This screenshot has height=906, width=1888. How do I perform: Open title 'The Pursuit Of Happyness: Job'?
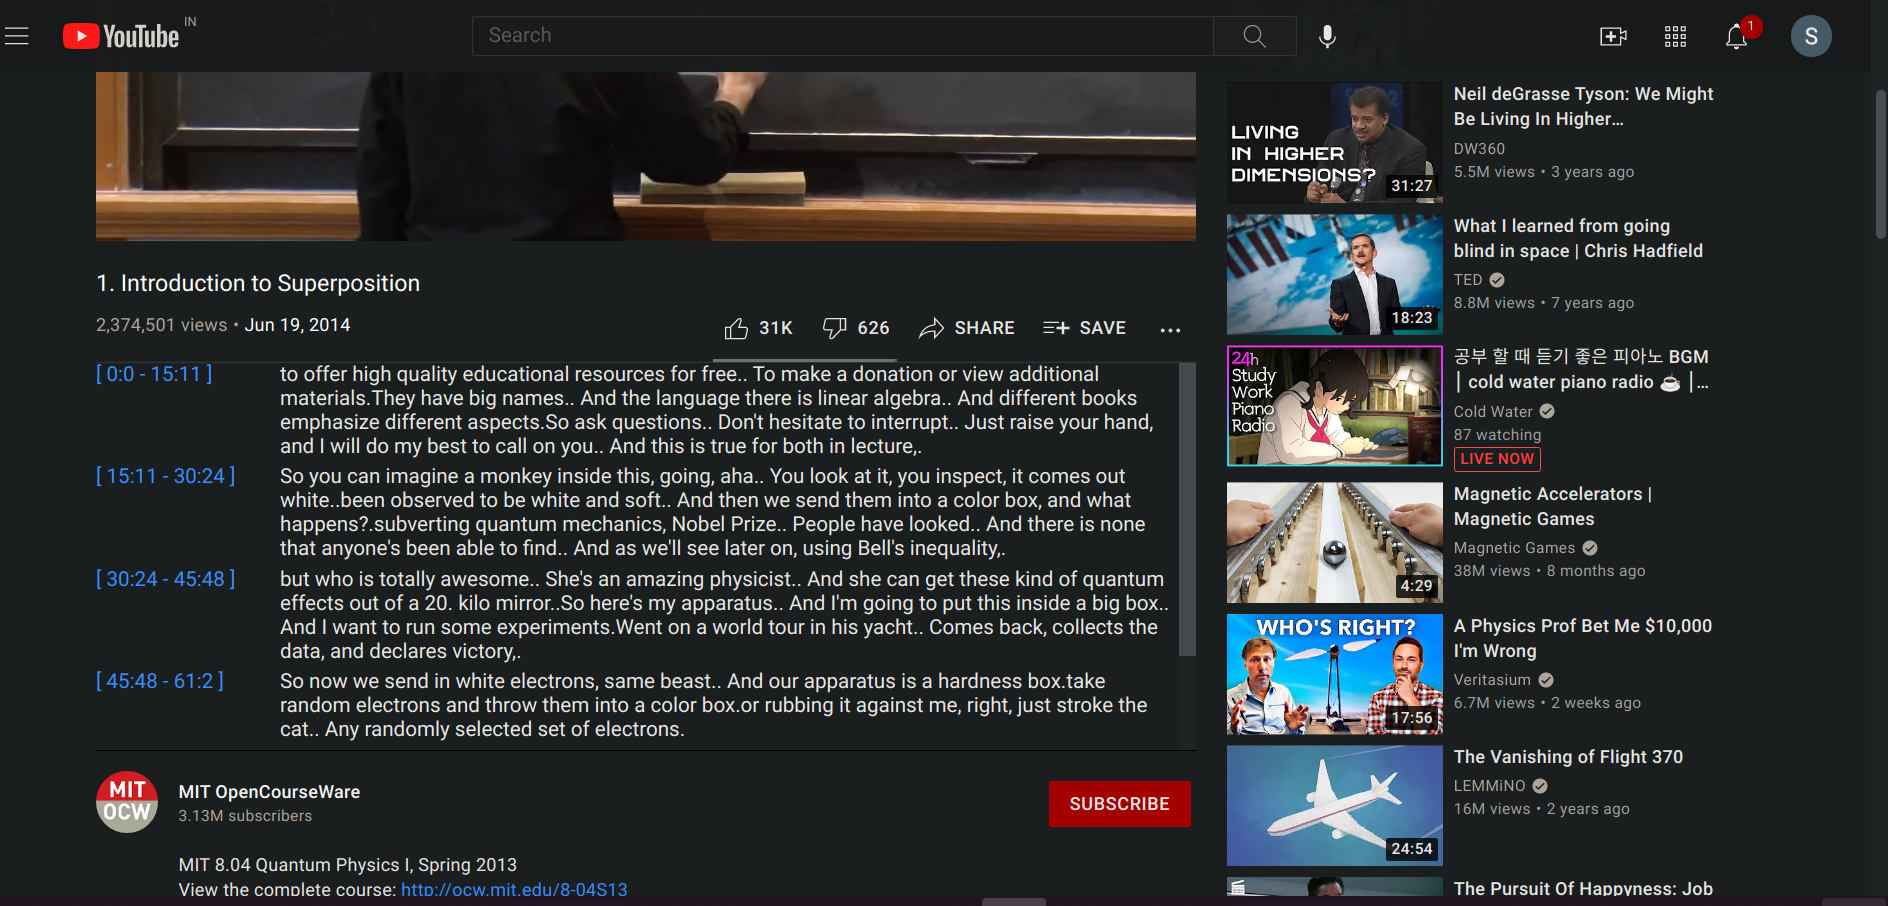1583,888
